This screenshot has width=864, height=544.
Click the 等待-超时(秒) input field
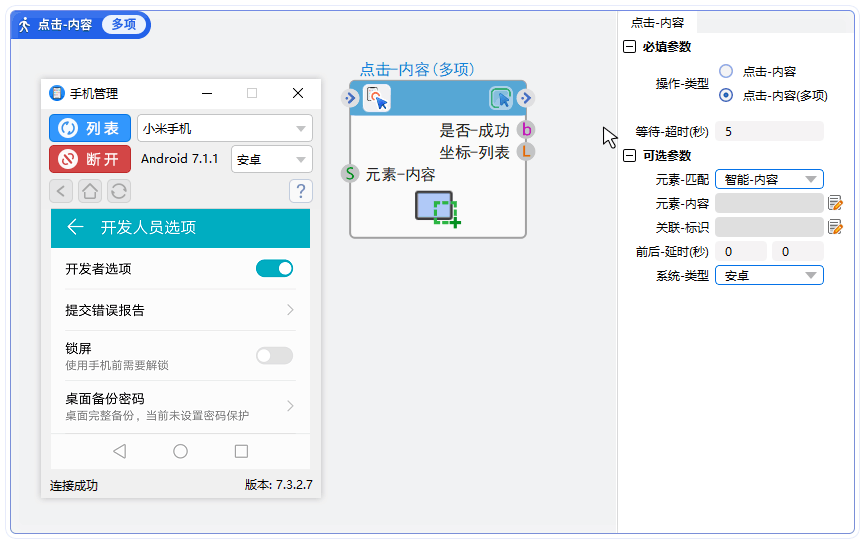(x=769, y=131)
